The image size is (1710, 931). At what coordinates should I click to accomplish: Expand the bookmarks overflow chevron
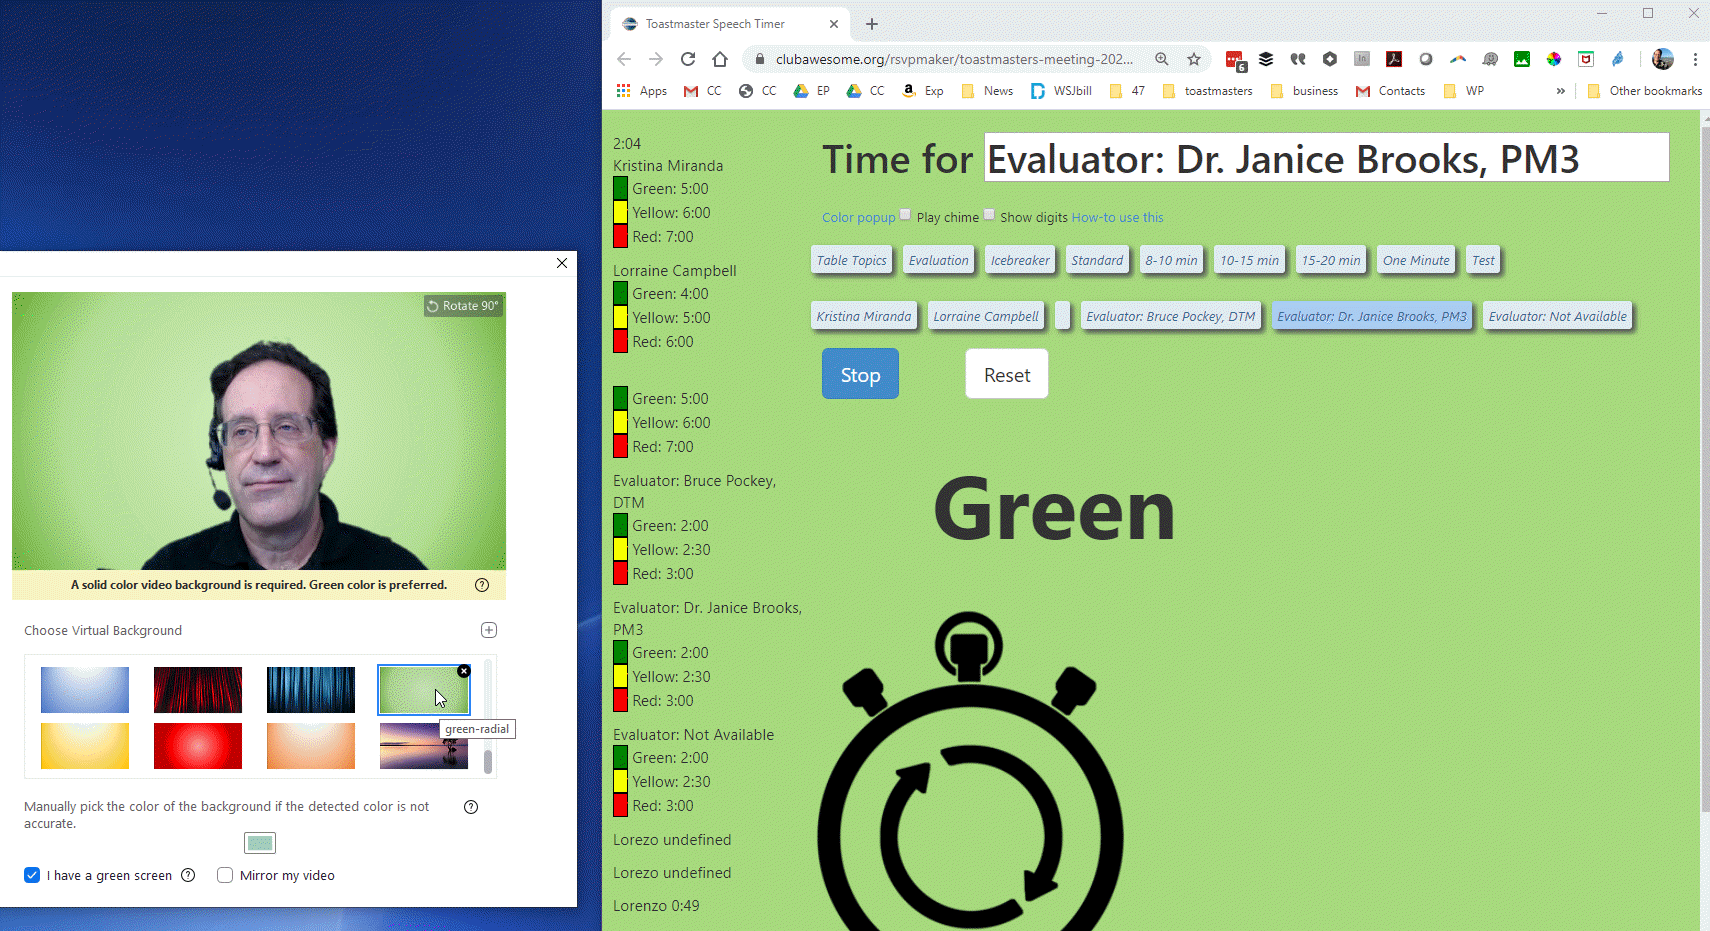point(1561,90)
